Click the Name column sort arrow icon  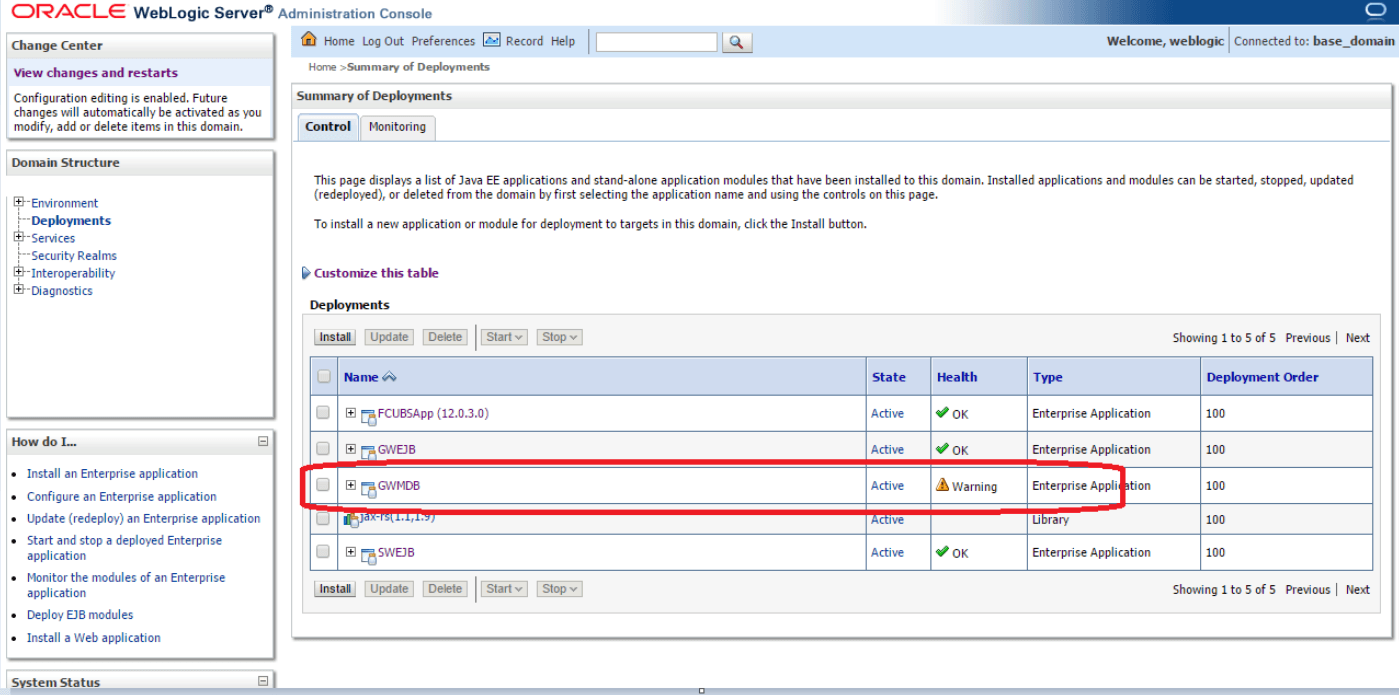pyautogui.click(x=390, y=377)
